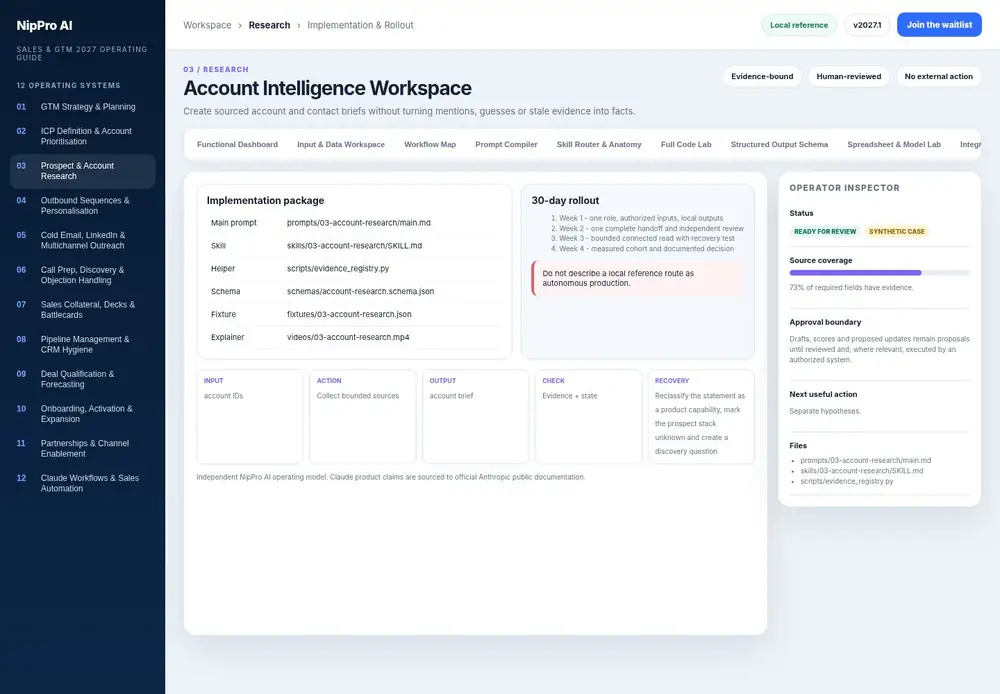This screenshot has height=694, width=1000.
Task: Click the CHECK card Evidence + state
Action: pos(588,416)
